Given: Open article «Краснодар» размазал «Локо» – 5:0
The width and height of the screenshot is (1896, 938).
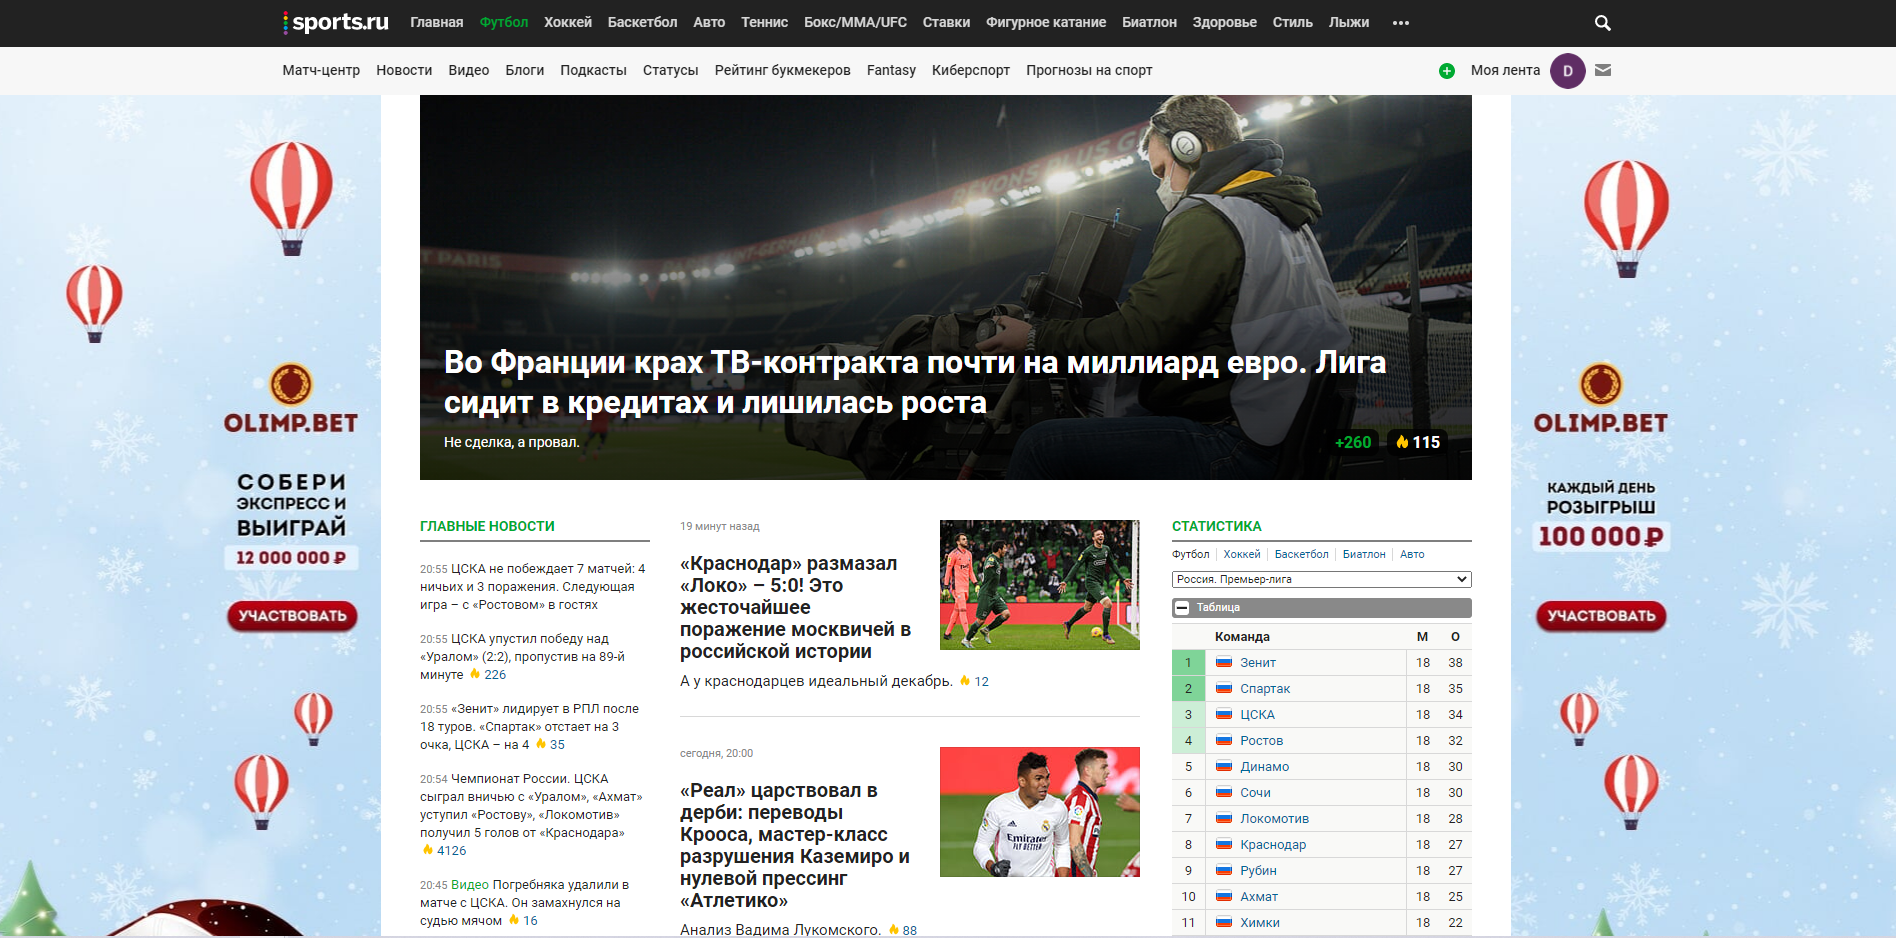Looking at the screenshot, I should click(796, 607).
